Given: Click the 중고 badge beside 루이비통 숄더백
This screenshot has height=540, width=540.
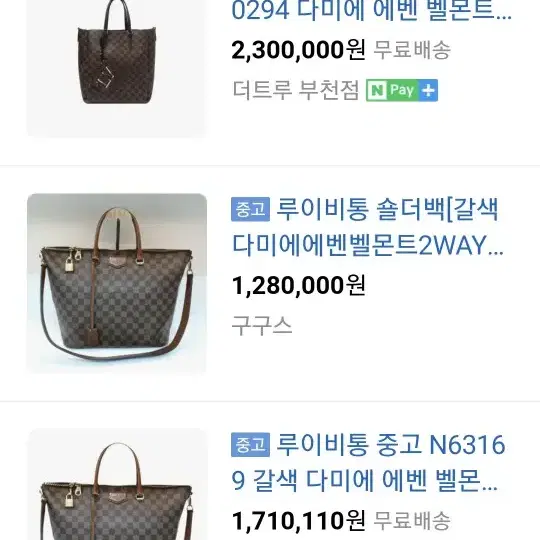Looking at the screenshot, I should 250,209.
